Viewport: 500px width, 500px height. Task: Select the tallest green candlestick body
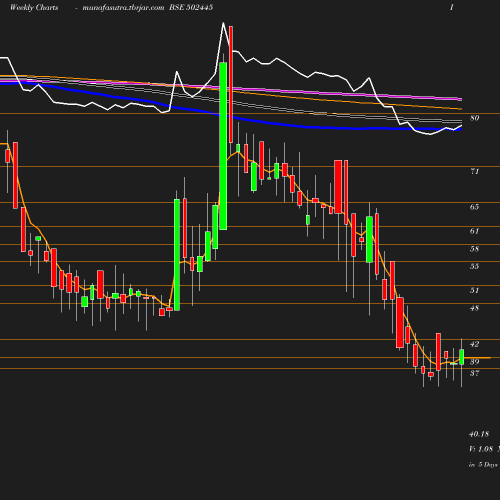(223, 146)
